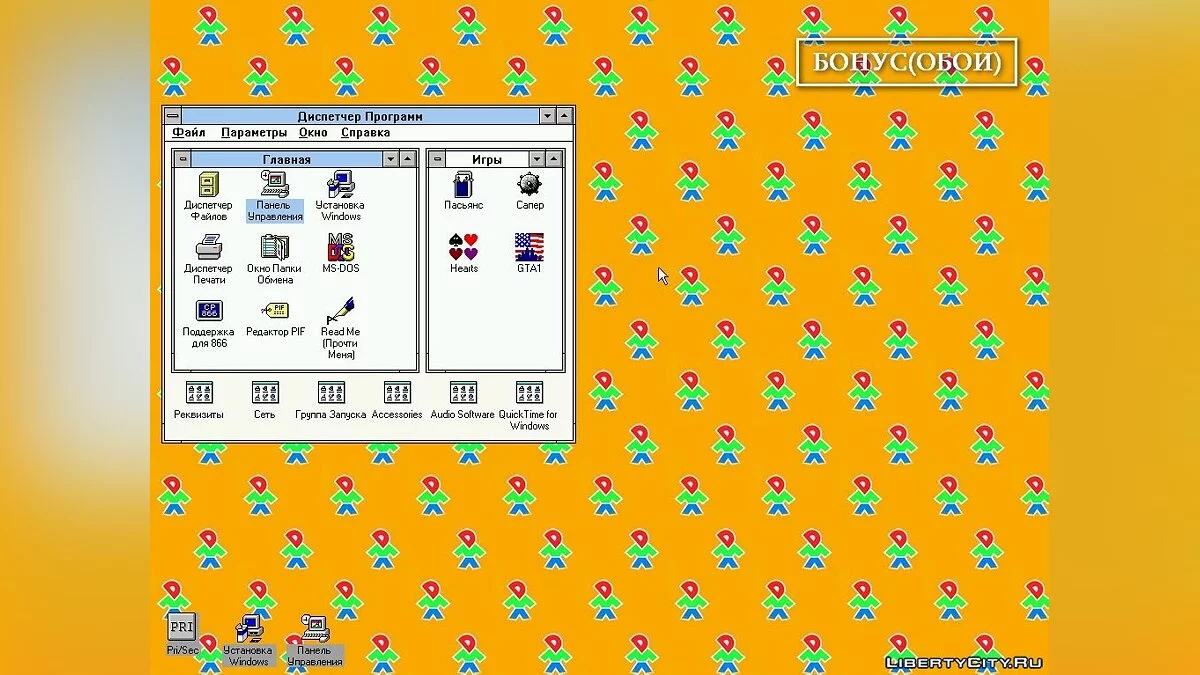Launch the MS-DOS prompt icon
Image resolution: width=1200 pixels, height=675 pixels.
coord(340,247)
